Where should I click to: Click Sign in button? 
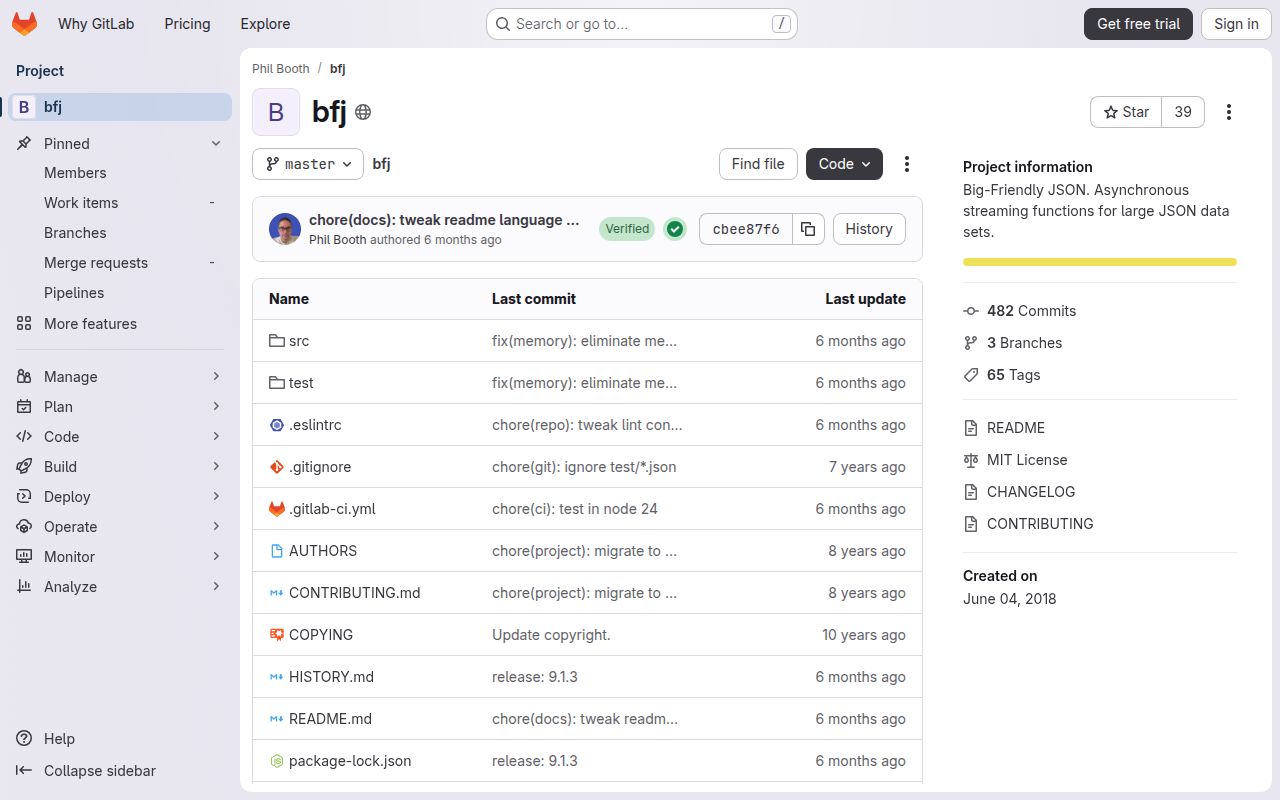tap(1236, 24)
